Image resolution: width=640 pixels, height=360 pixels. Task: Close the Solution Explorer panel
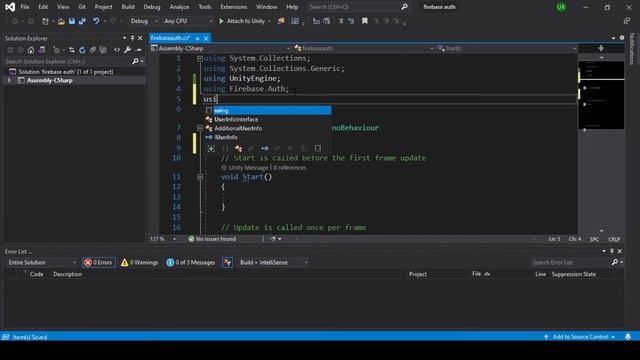tap(140, 38)
